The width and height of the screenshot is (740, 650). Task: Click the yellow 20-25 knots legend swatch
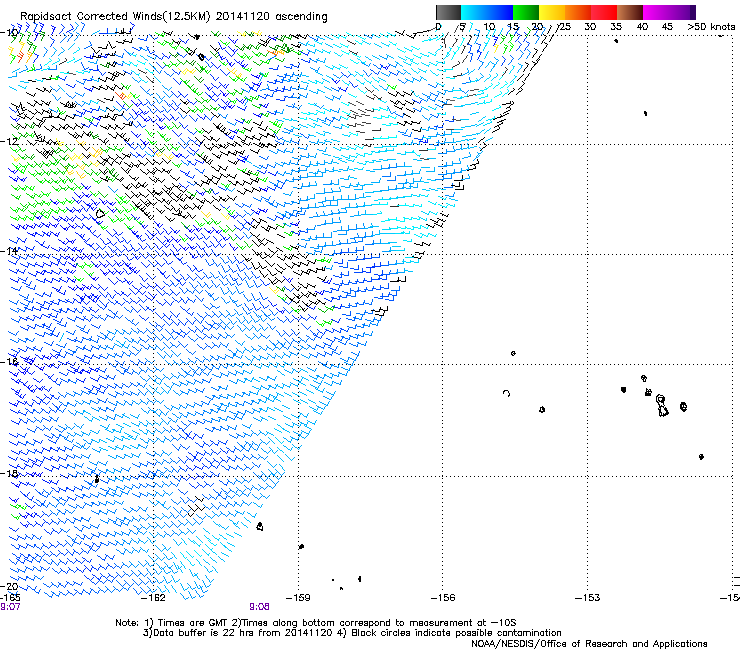click(x=552, y=12)
